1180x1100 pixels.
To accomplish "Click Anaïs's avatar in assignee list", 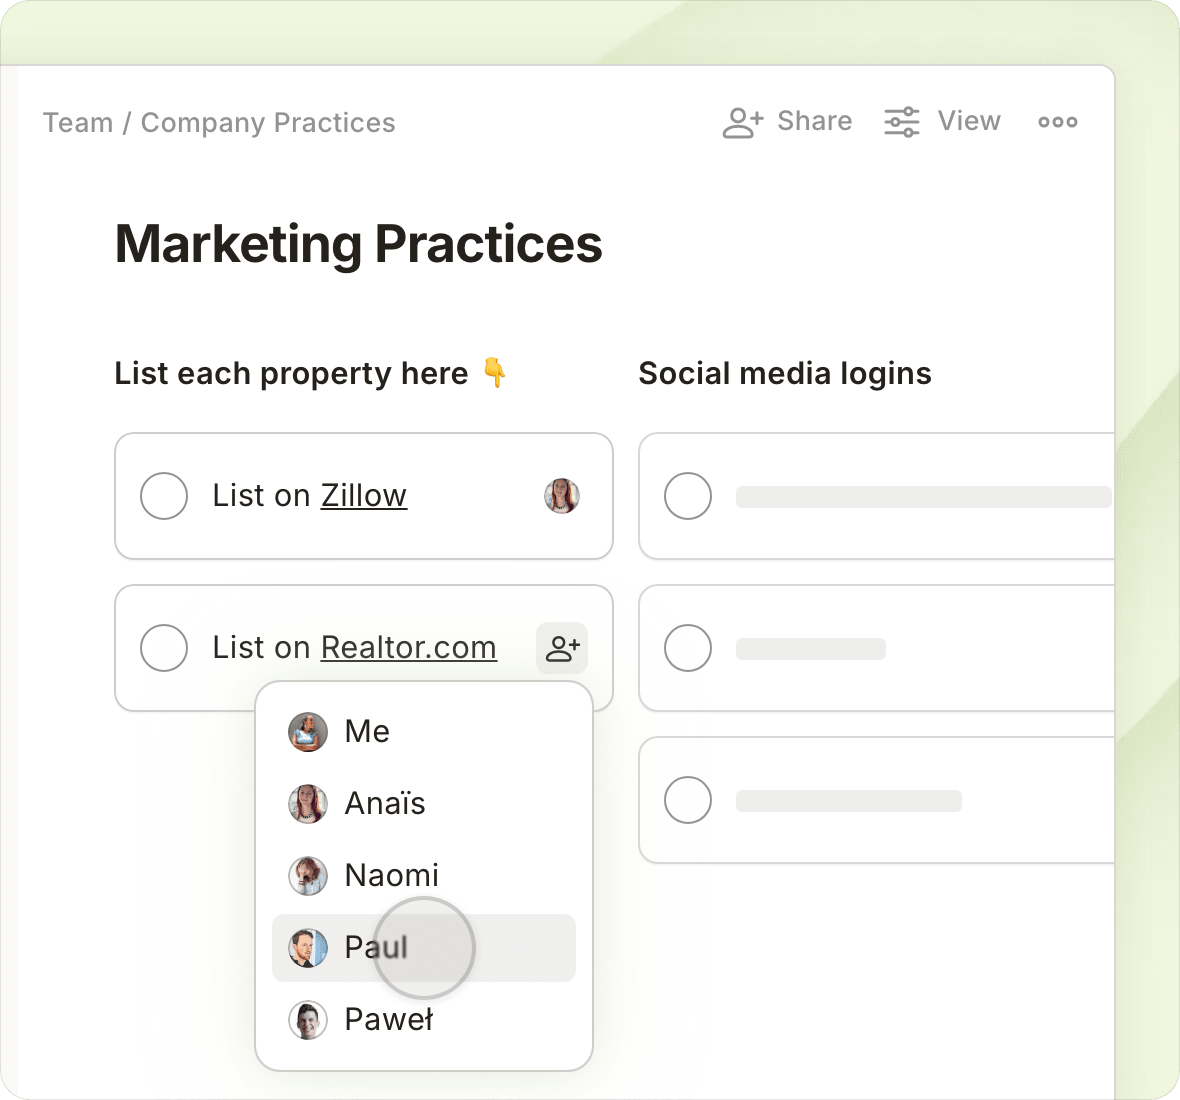I will (308, 804).
